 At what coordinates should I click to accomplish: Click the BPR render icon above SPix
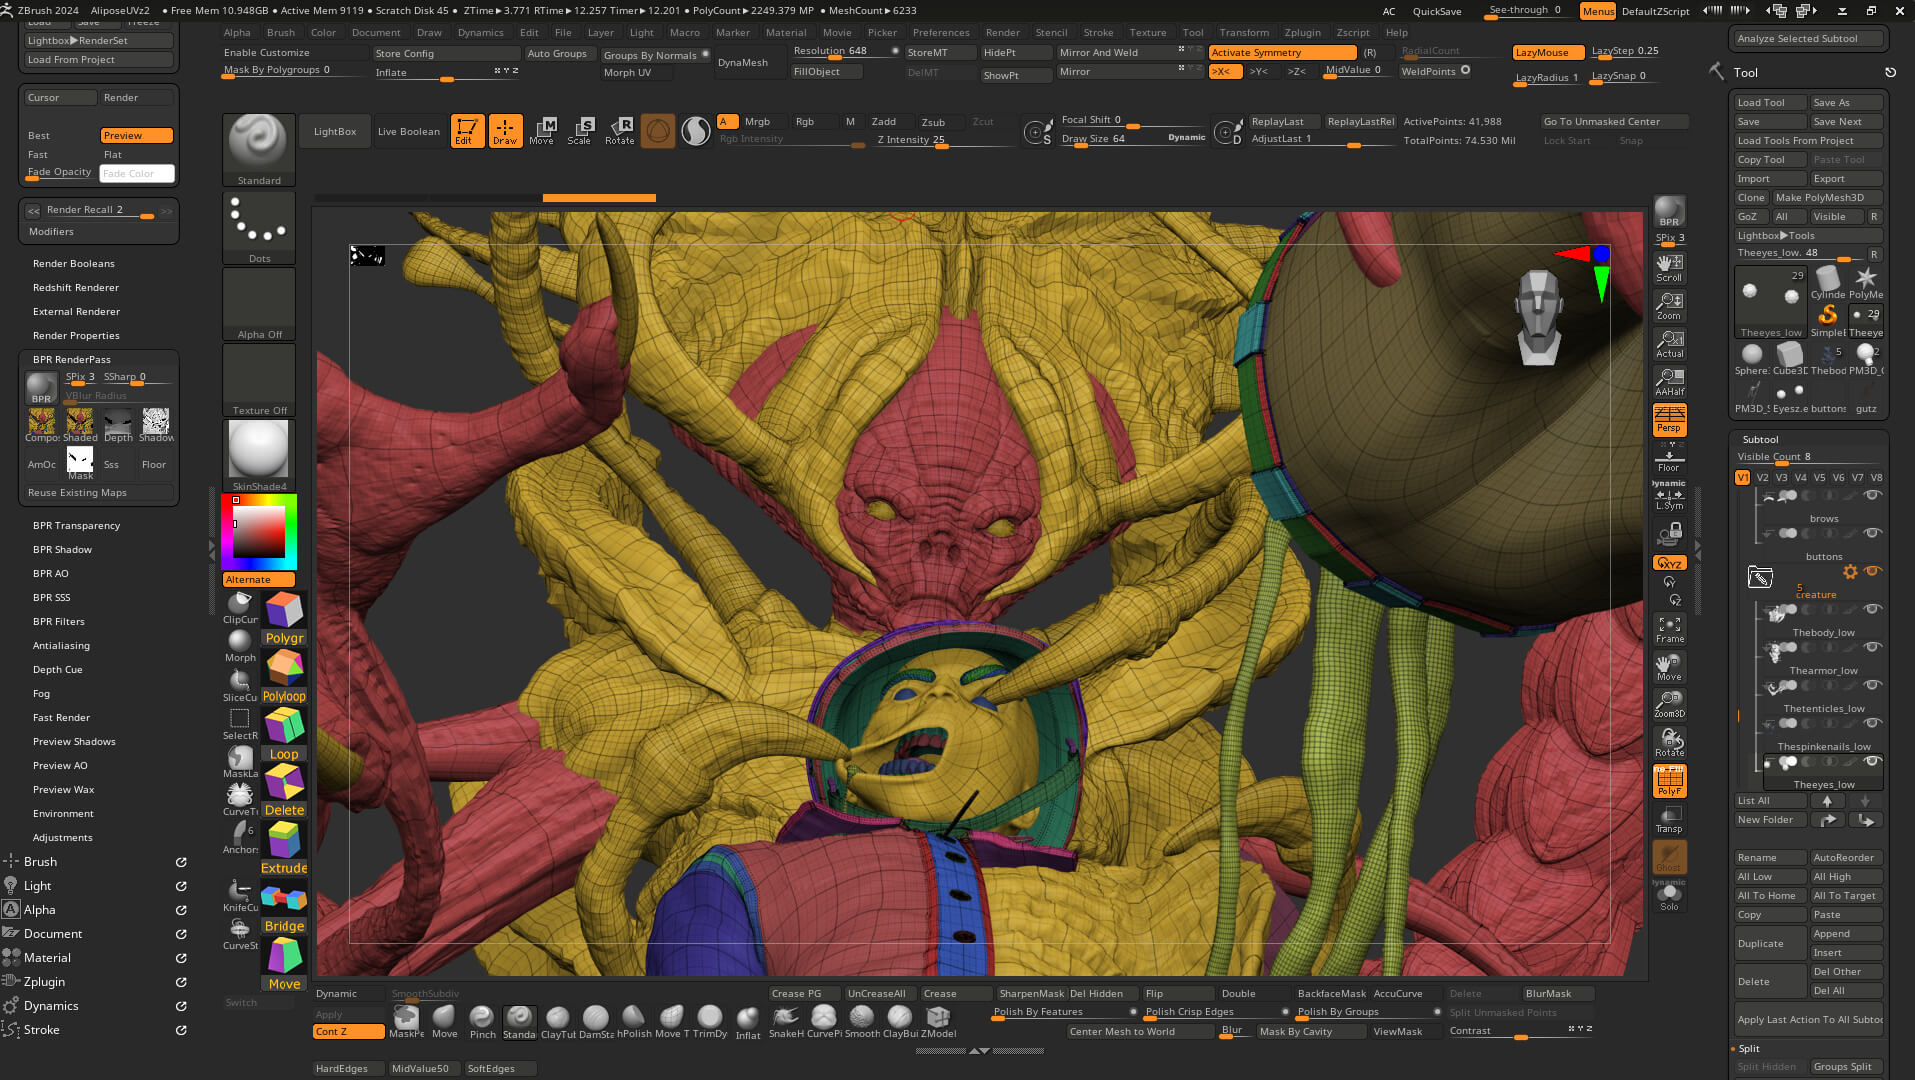pos(1669,212)
